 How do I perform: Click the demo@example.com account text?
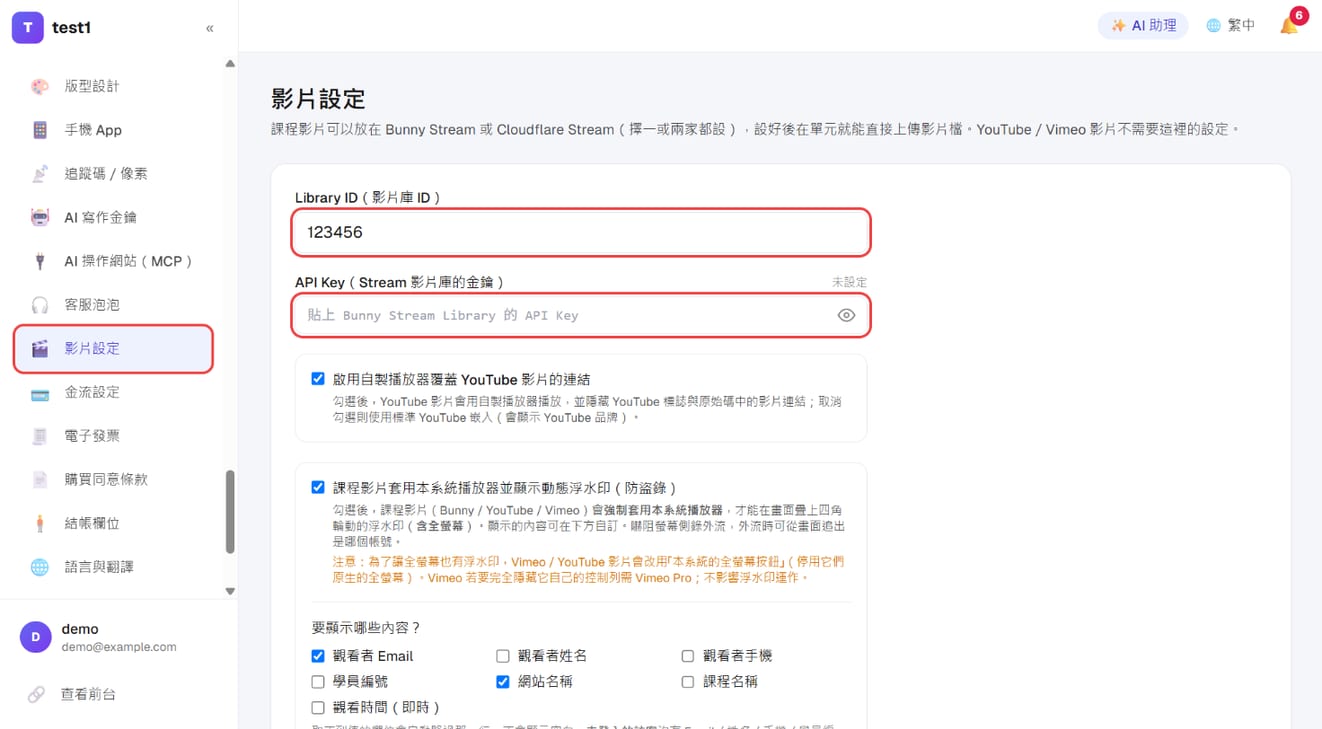click(119, 647)
